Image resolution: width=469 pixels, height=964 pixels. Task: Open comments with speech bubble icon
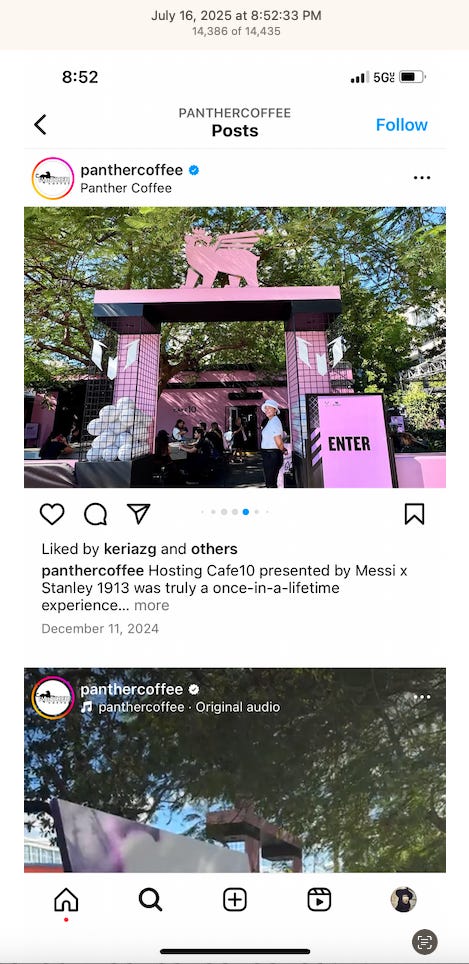[x=95, y=514]
